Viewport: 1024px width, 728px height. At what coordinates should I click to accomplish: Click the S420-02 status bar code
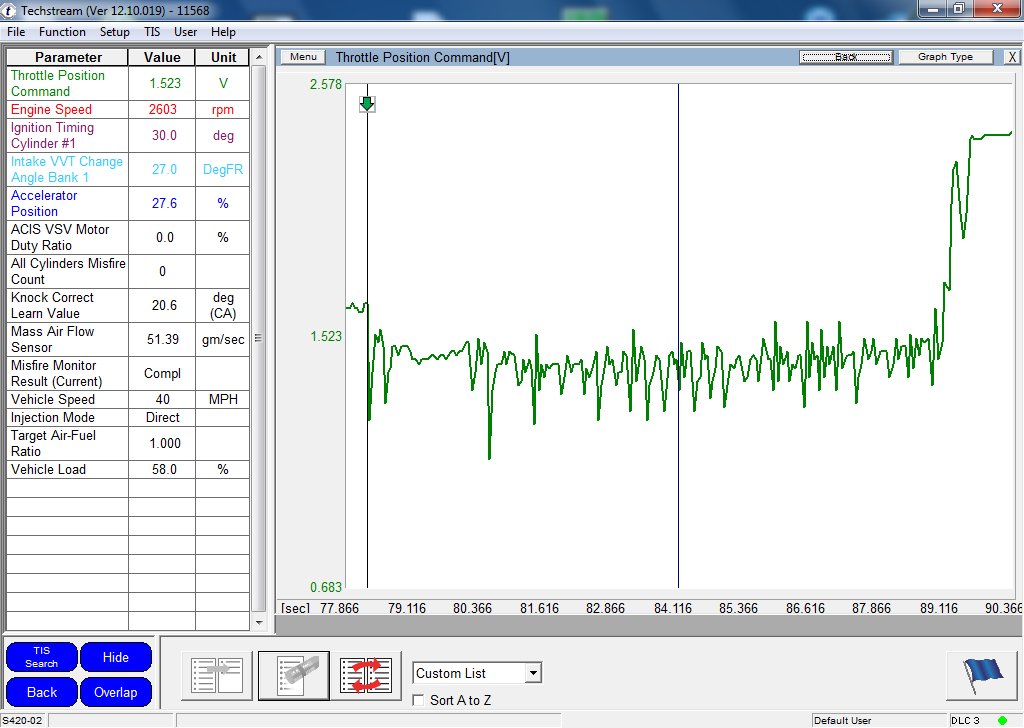point(22,720)
